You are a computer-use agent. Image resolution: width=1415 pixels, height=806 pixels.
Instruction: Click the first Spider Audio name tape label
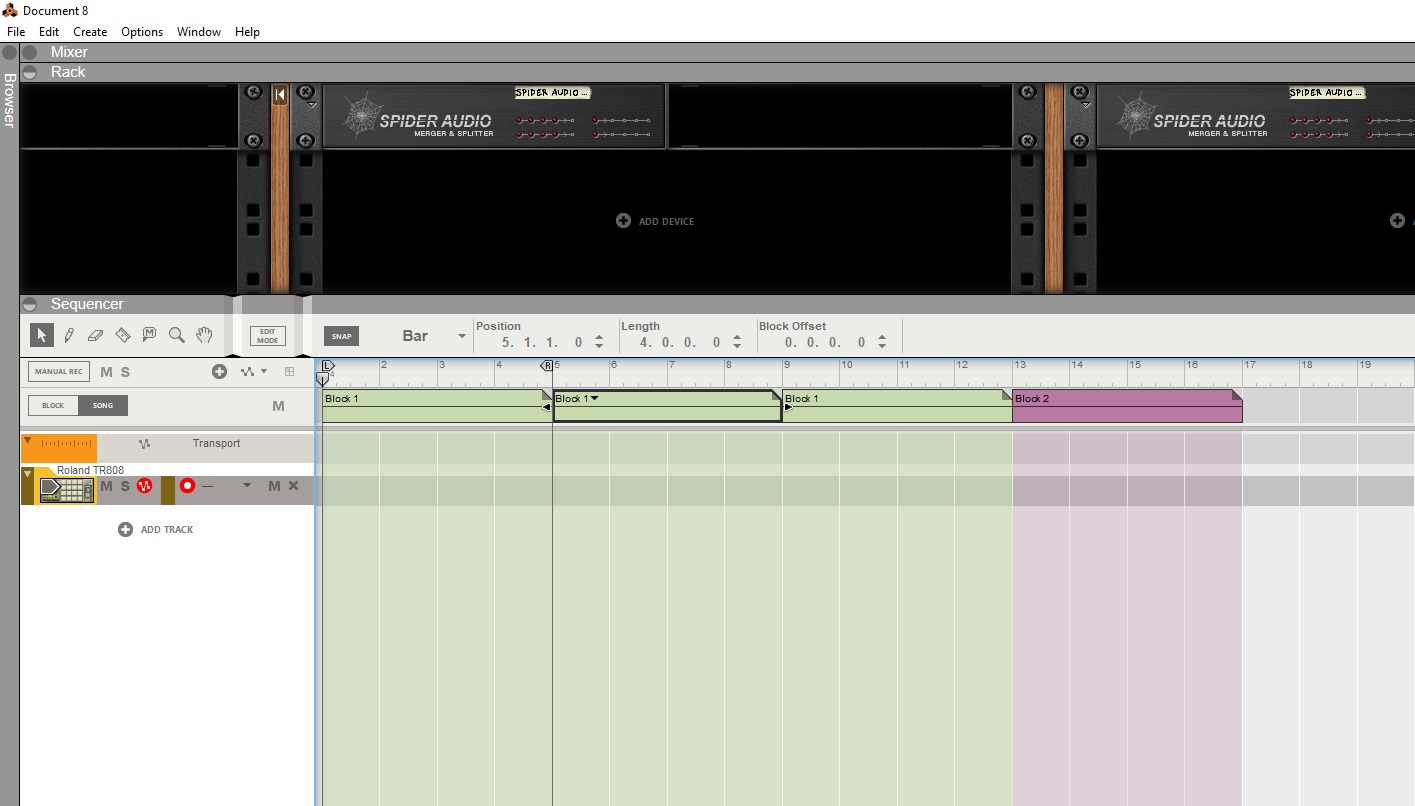[x=553, y=92]
